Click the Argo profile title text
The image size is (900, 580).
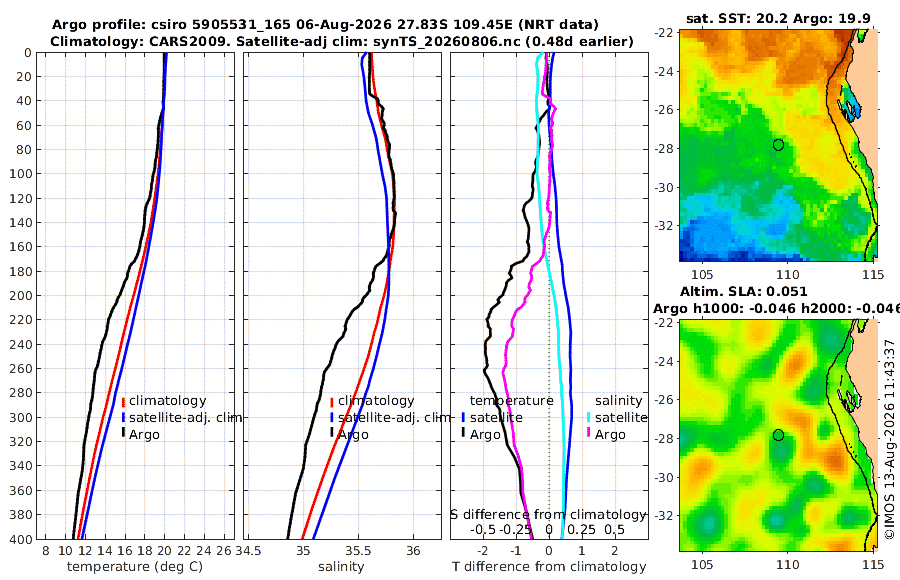tap(325, 25)
